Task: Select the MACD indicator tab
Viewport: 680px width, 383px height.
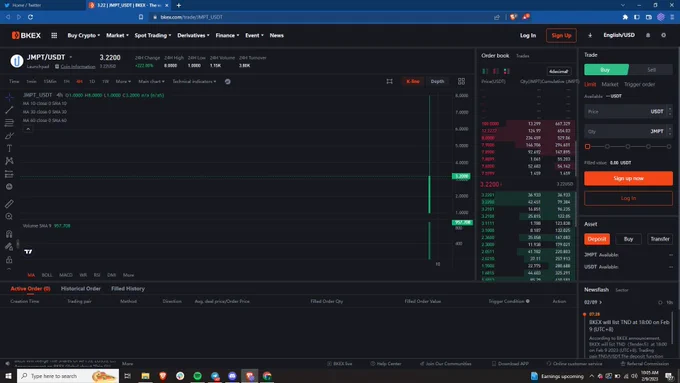Action: (65, 275)
